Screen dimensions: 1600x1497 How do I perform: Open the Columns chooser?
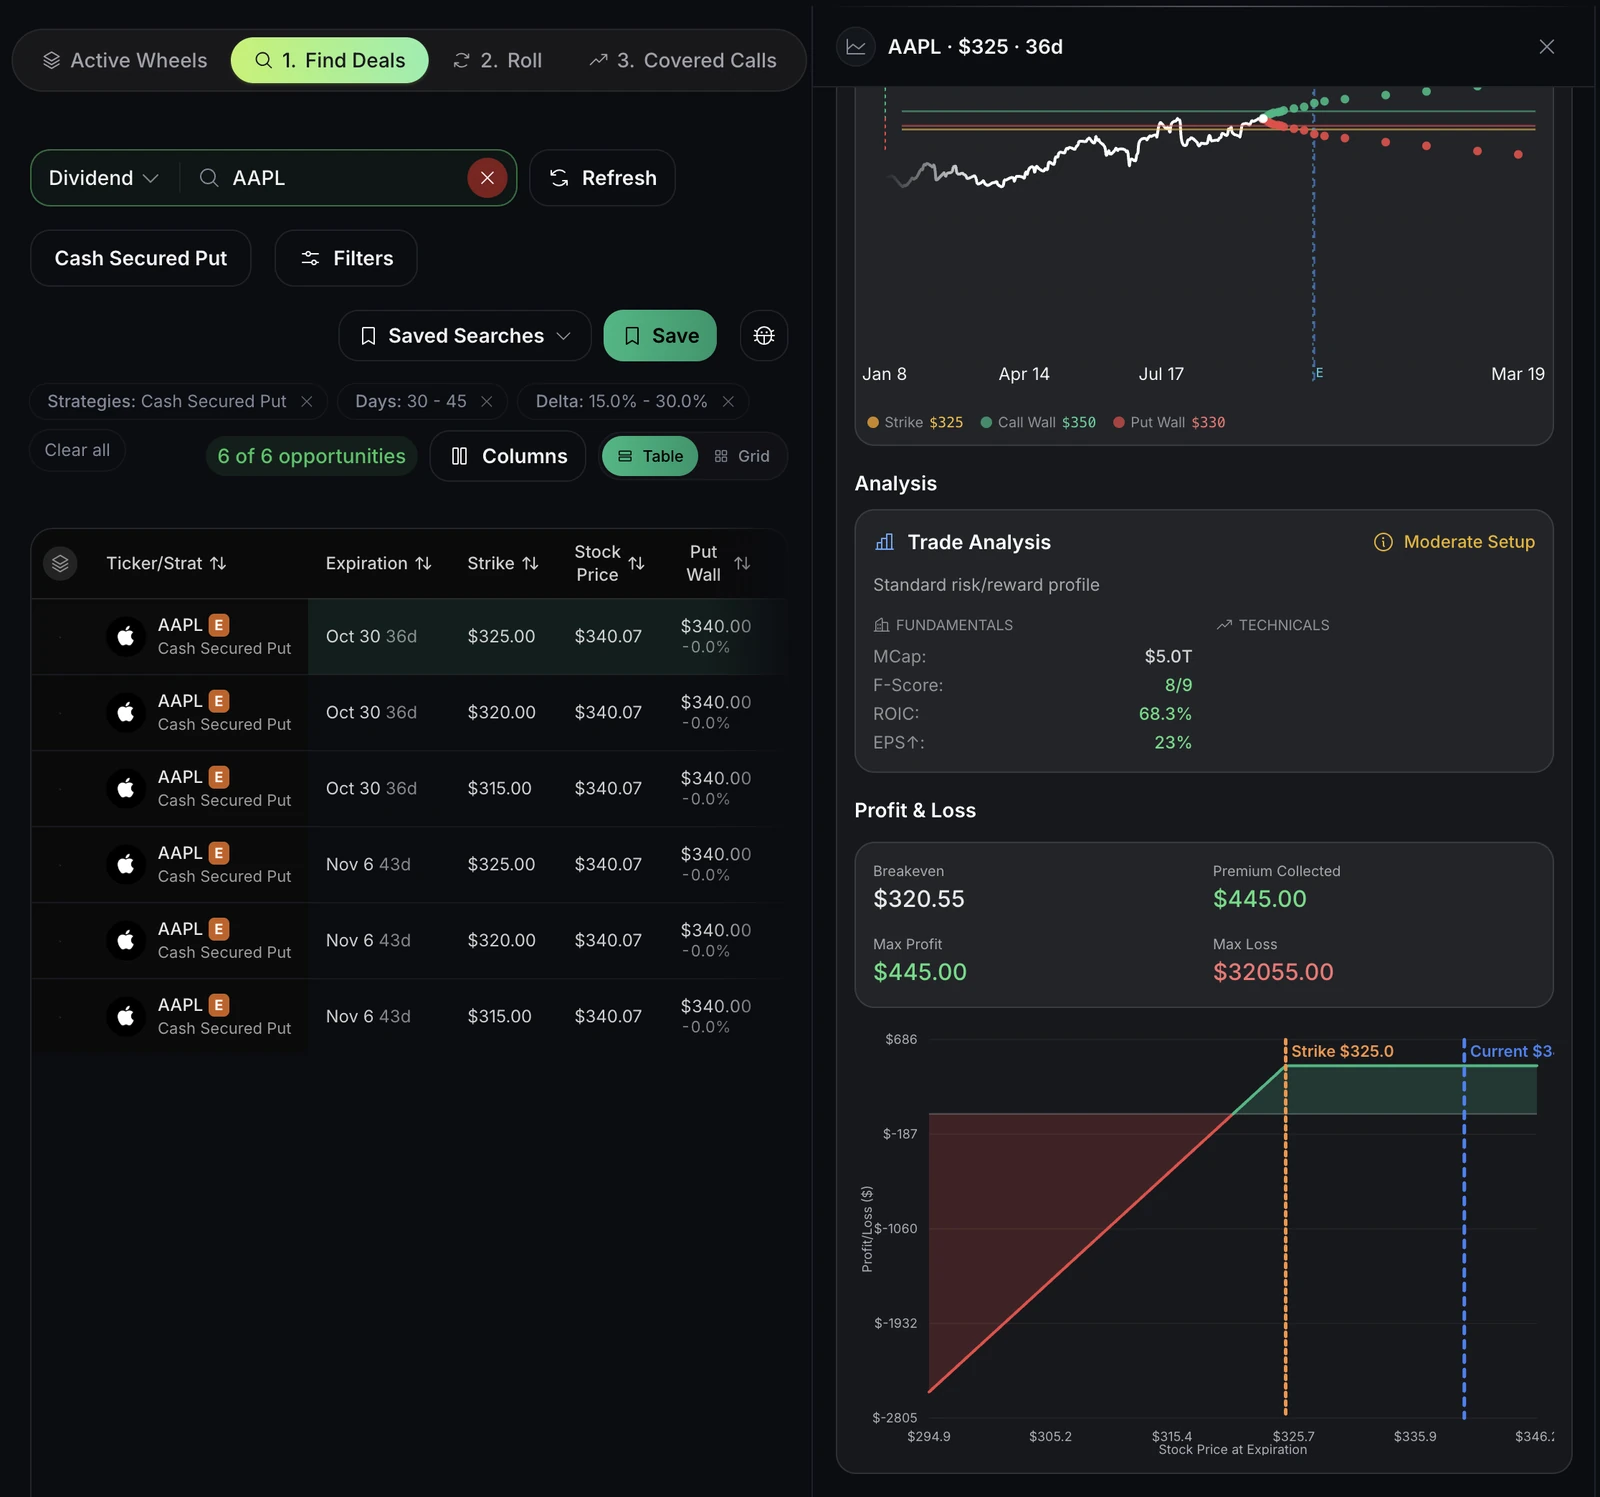(508, 456)
